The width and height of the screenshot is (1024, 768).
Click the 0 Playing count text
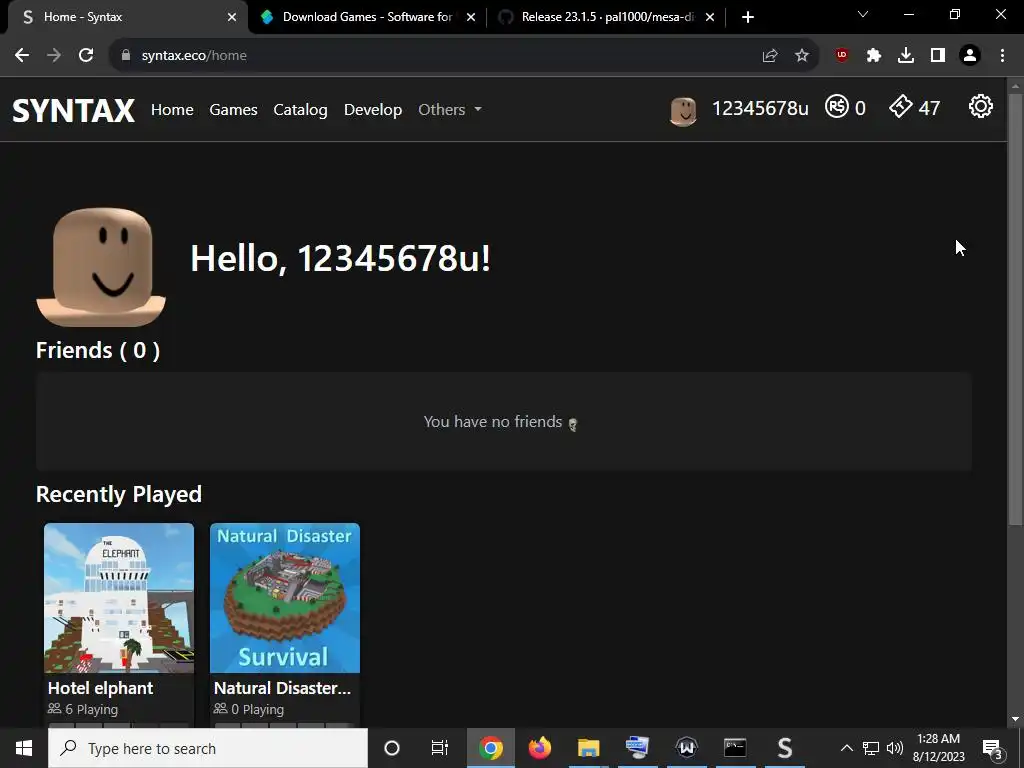coord(258,709)
